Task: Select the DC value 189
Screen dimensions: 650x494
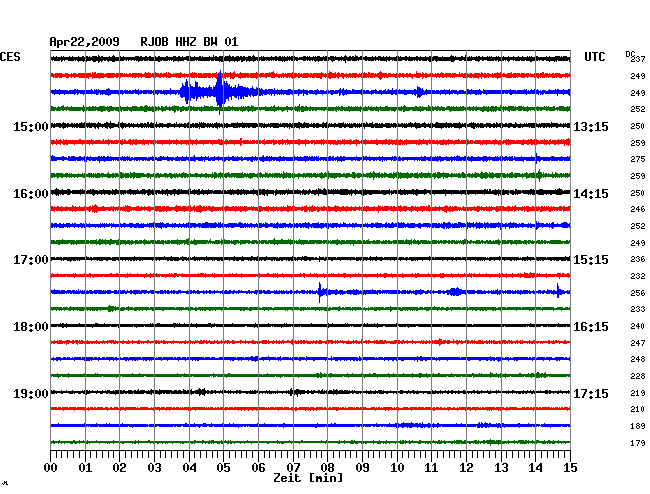Action: click(638, 426)
